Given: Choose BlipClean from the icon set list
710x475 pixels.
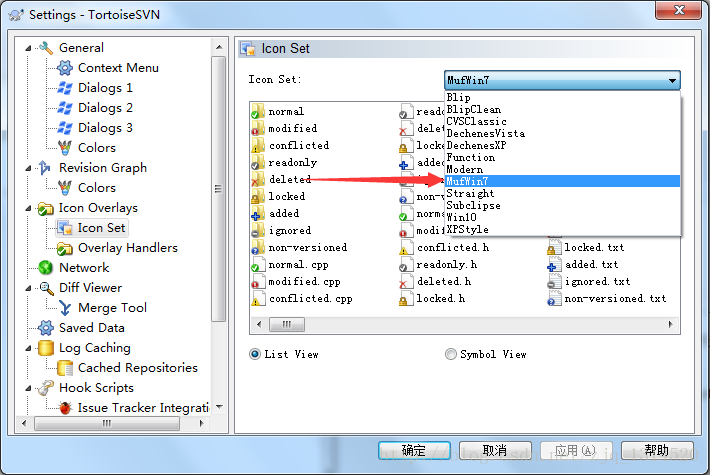Looking at the screenshot, I should (562, 110).
